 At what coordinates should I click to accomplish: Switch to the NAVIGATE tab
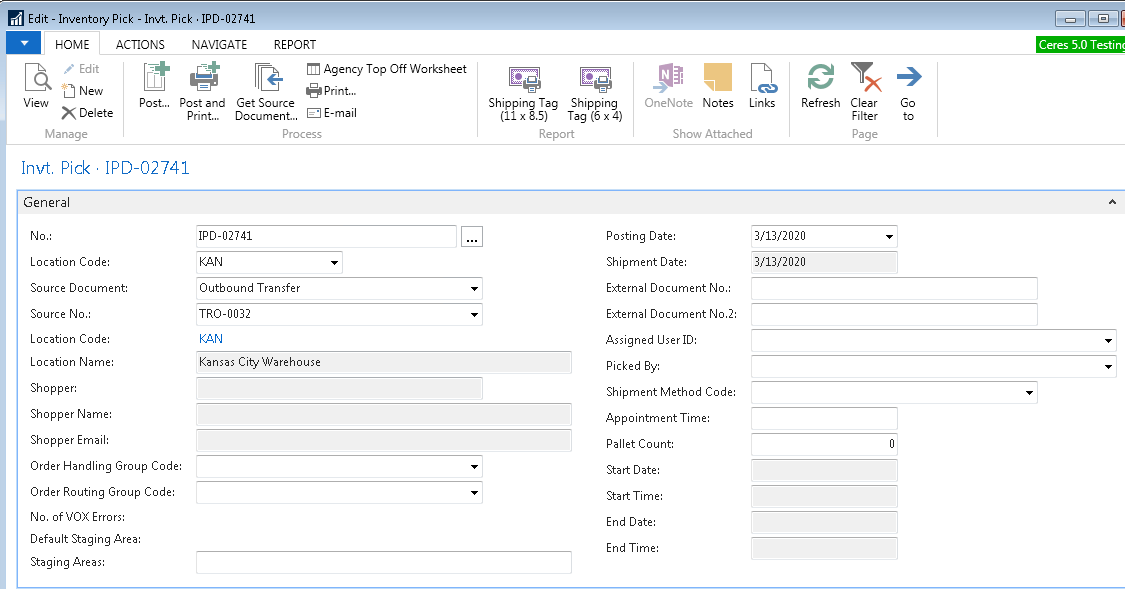click(219, 44)
